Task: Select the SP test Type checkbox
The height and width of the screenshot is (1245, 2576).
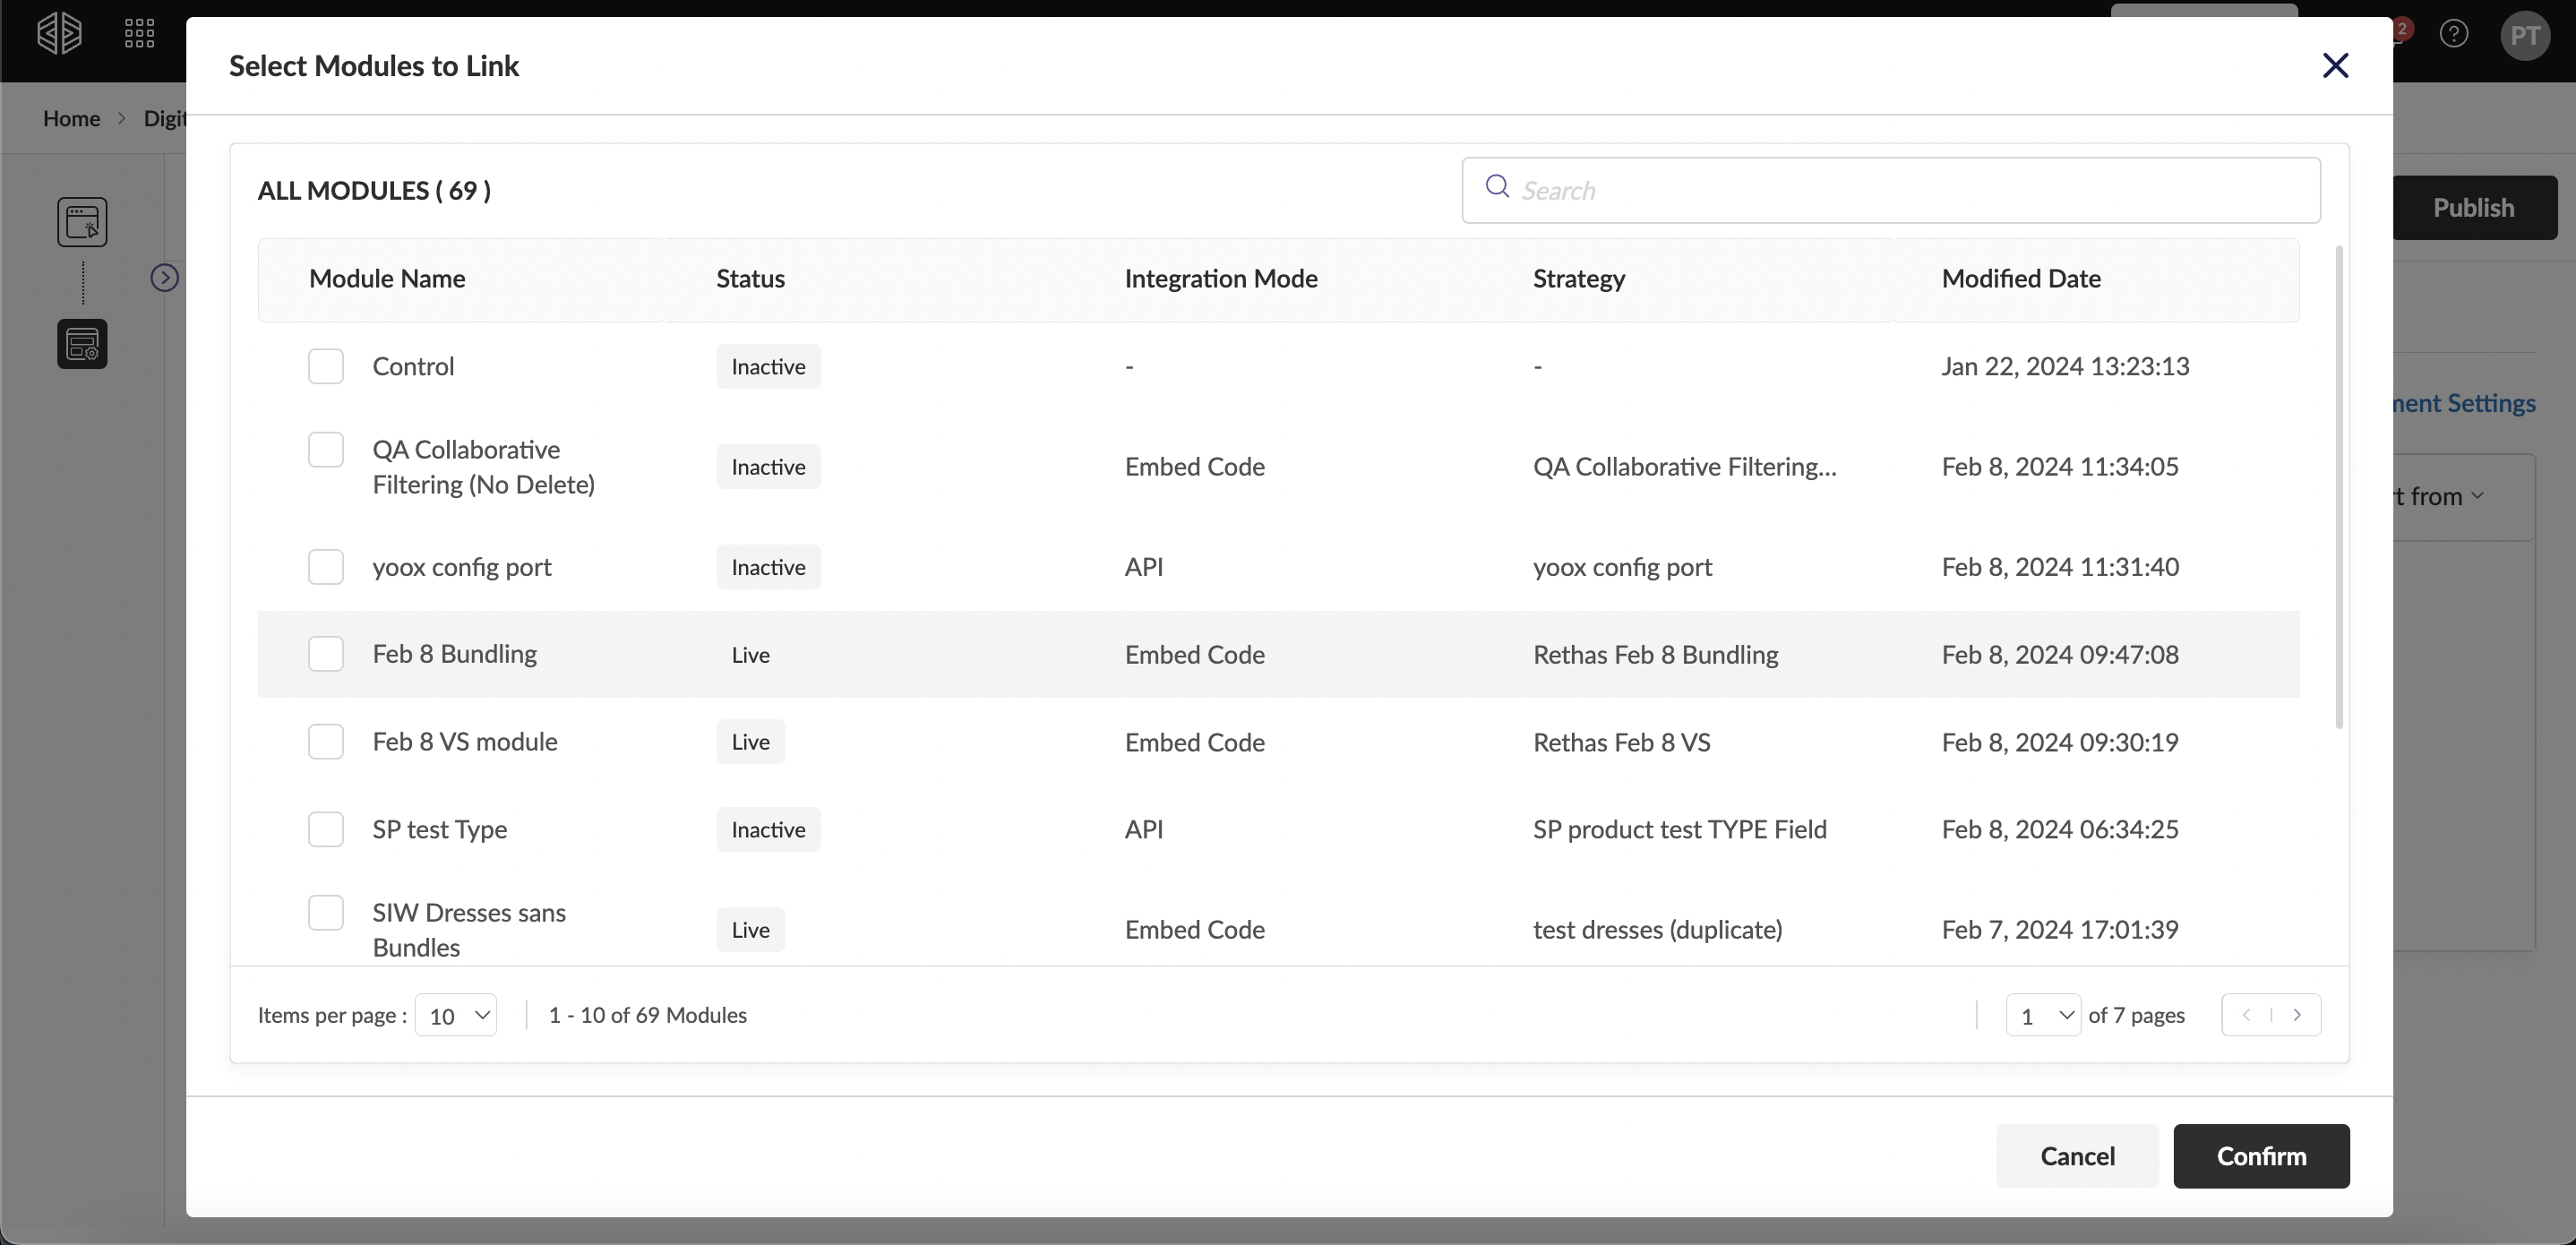Action: tap(326, 829)
